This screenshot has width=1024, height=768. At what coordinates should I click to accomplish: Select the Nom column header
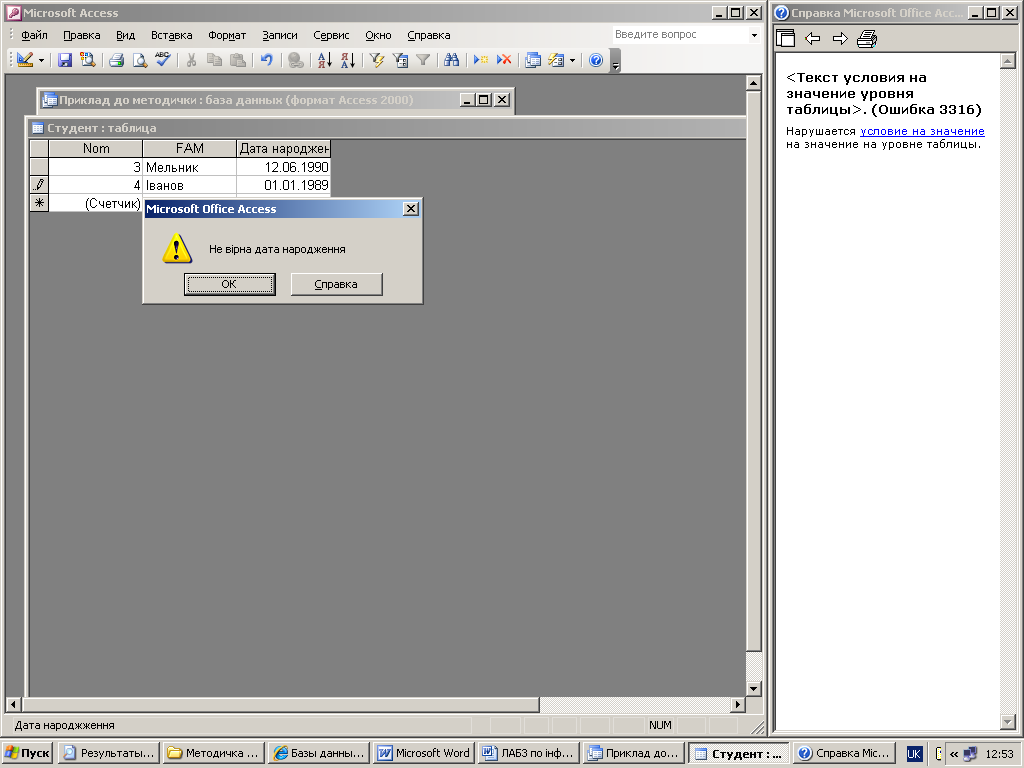click(95, 148)
